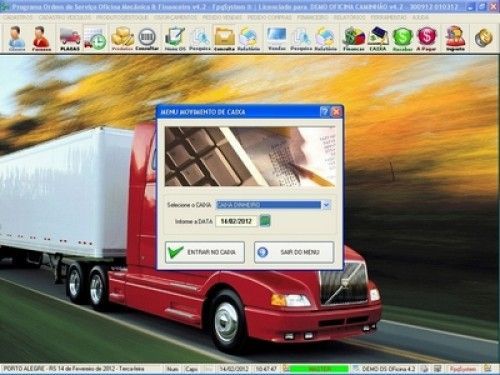Expand the Selecione o CAIXA dropdown arrow
The width and height of the screenshot is (500, 375).
[326, 205]
